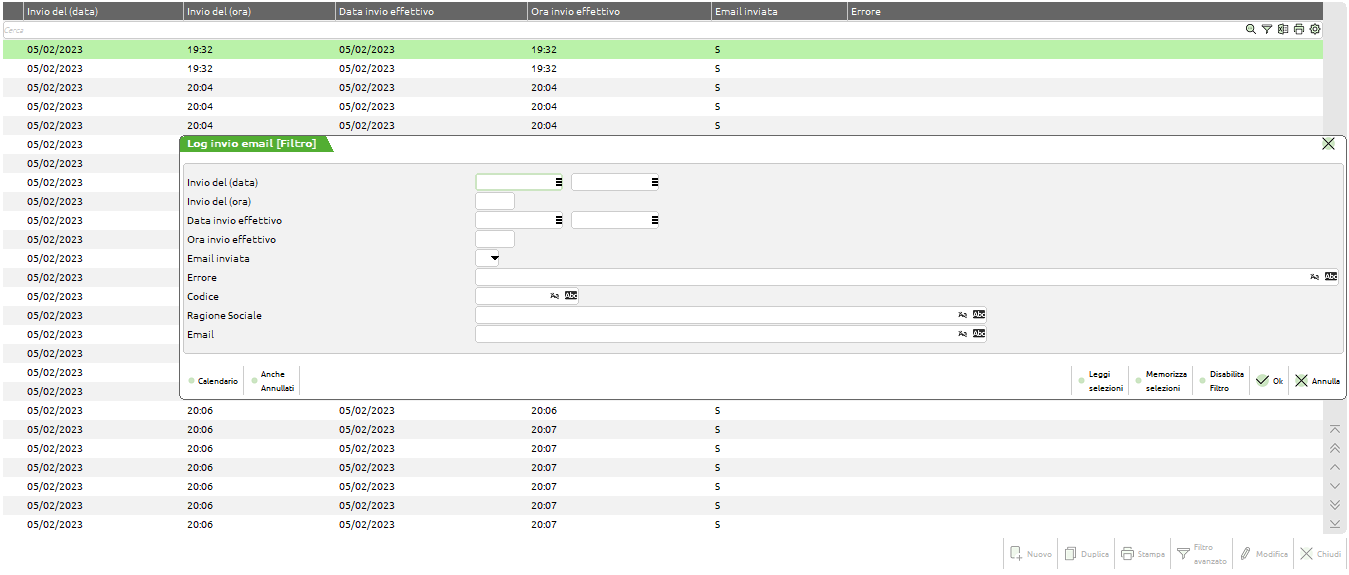Expand the Email inviata dropdown

tap(493, 258)
